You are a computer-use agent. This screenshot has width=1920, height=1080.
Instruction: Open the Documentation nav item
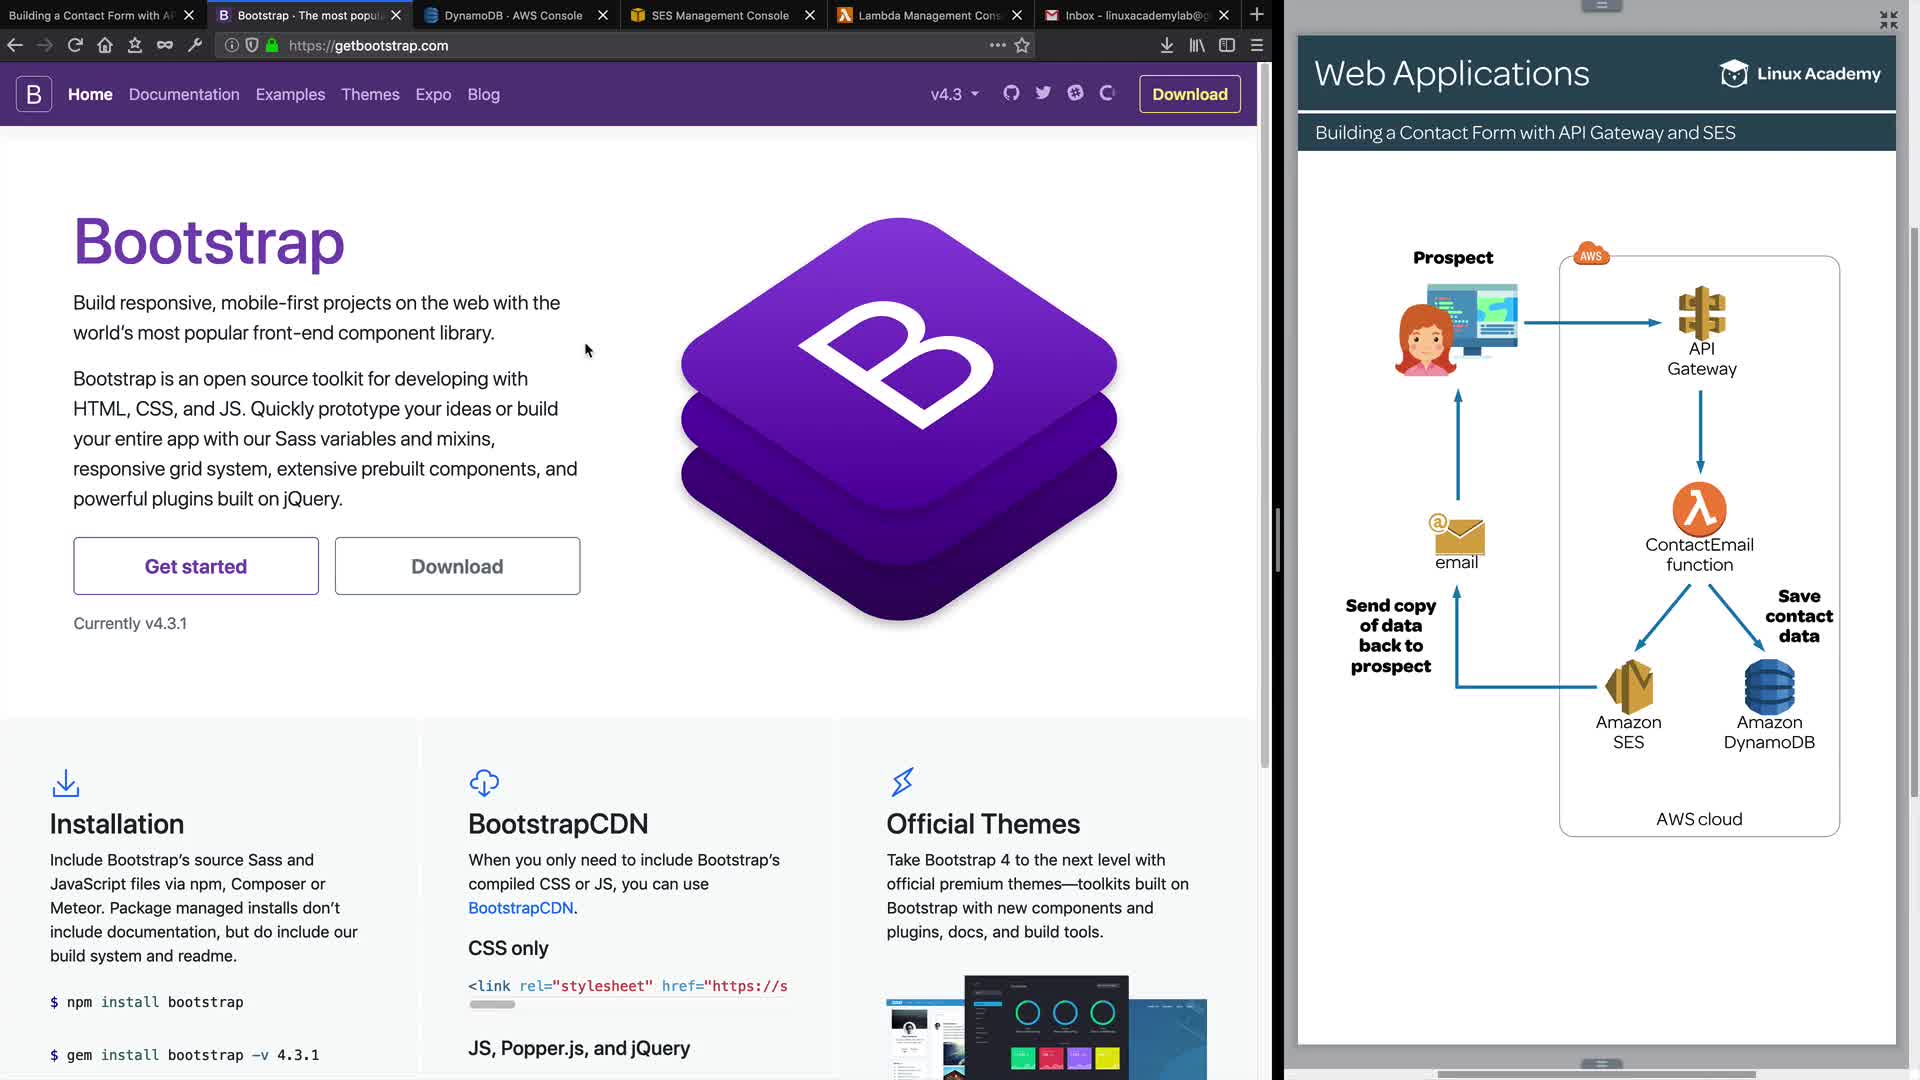point(184,94)
